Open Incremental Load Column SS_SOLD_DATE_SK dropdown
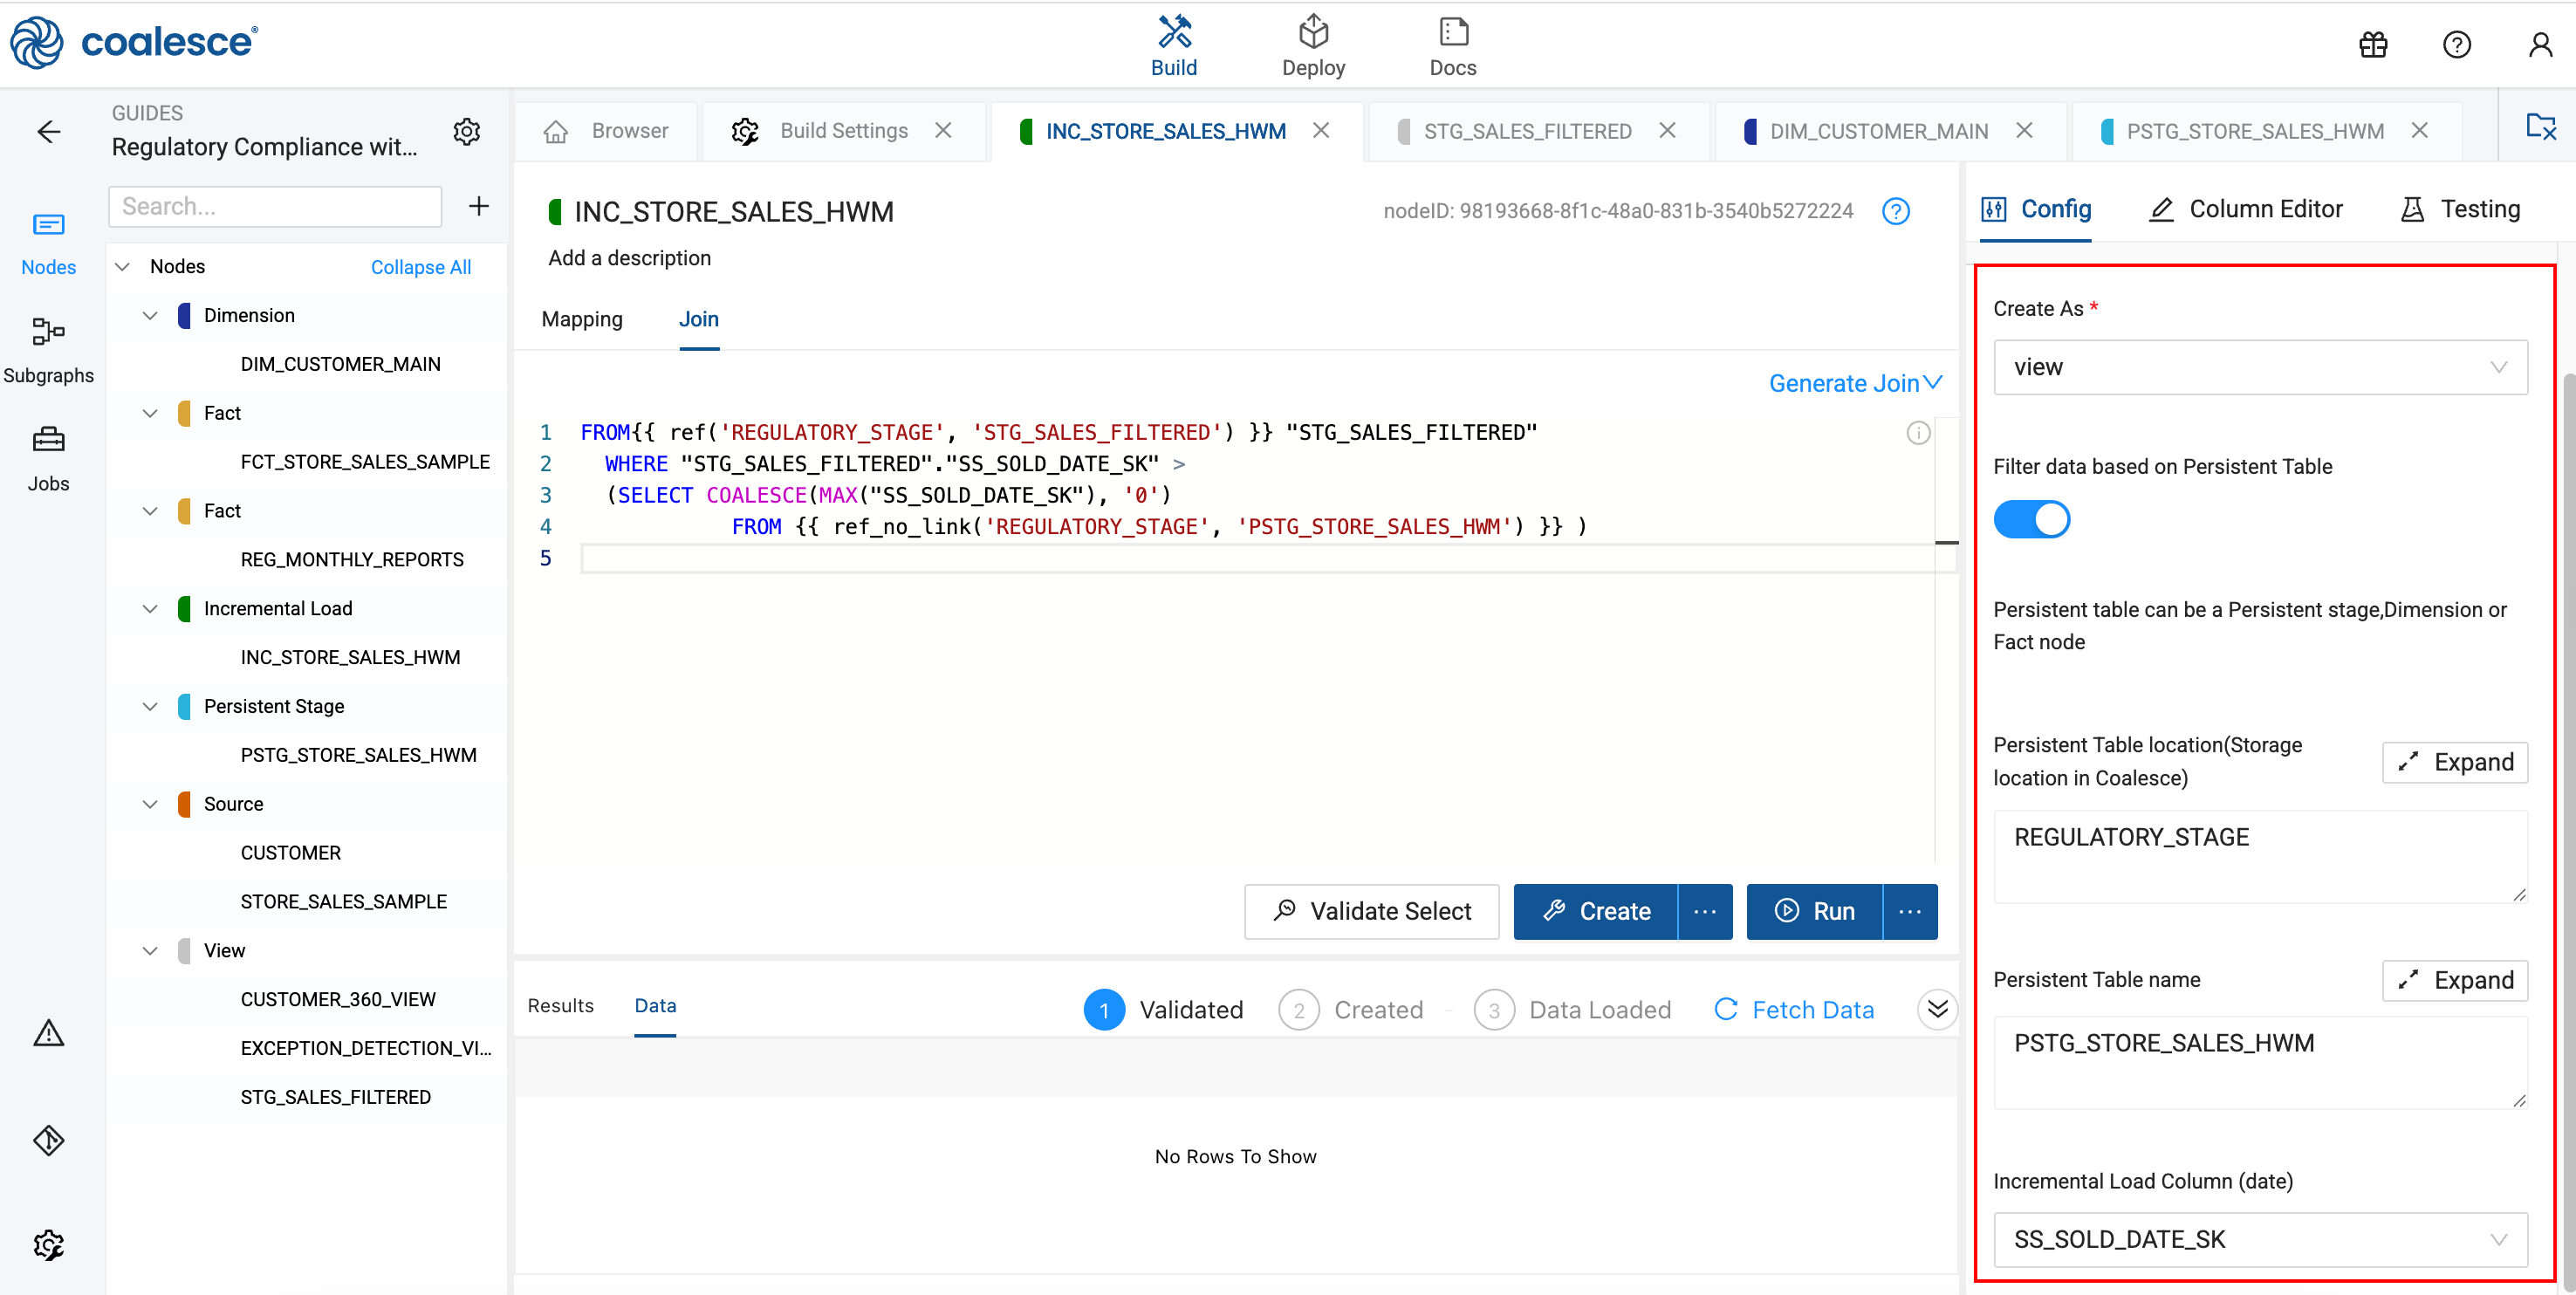The height and width of the screenshot is (1295, 2576). [x=2260, y=1239]
